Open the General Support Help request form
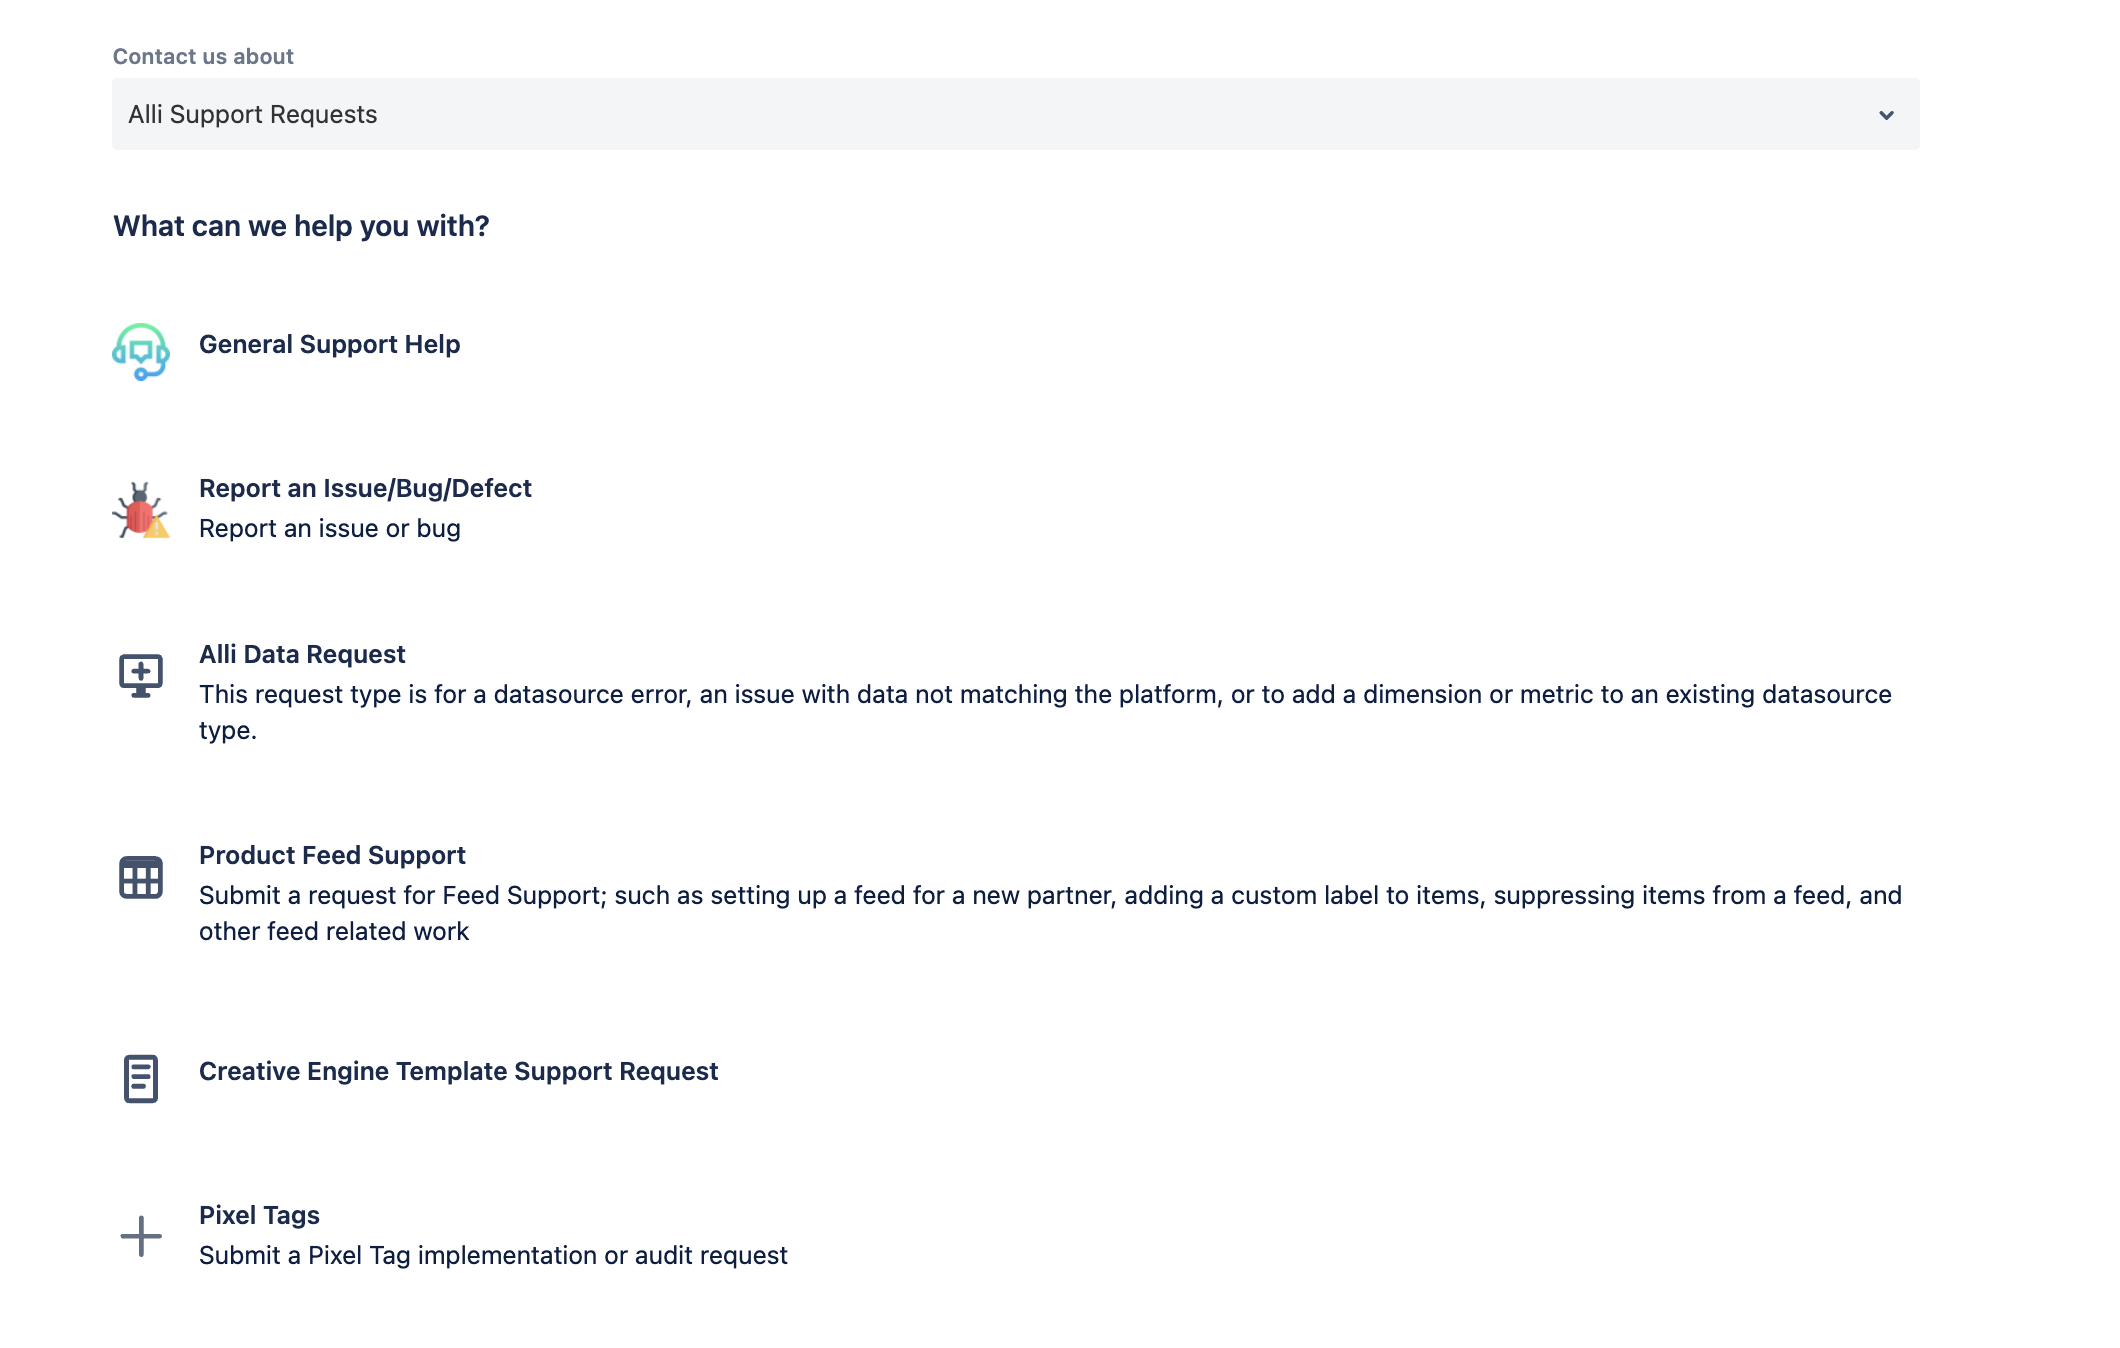This screenshot has height=1348, width=2120. (330, 344)
